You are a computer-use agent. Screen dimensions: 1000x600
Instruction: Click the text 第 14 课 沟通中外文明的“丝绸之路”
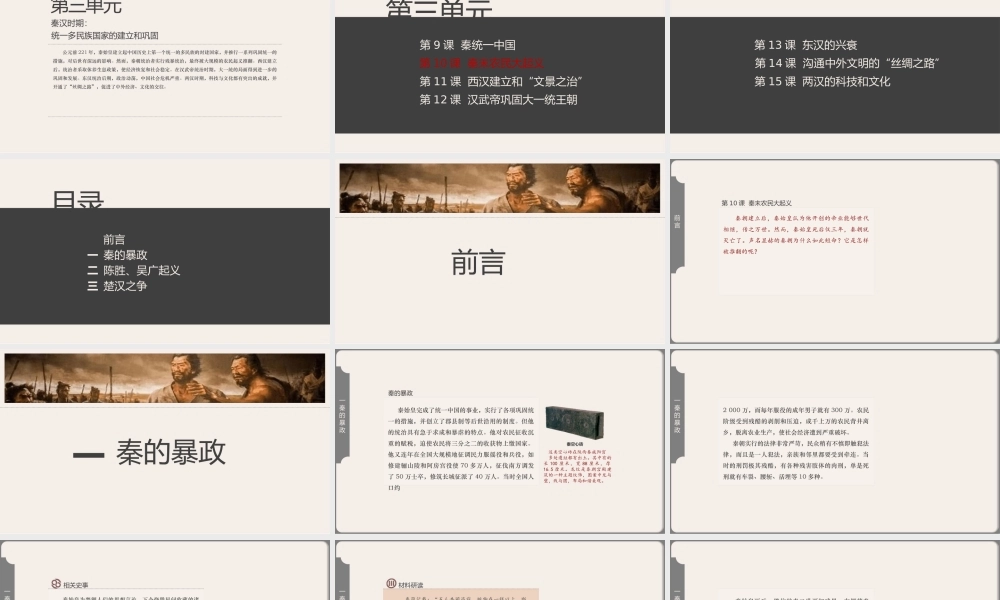(x=846, y=63)
